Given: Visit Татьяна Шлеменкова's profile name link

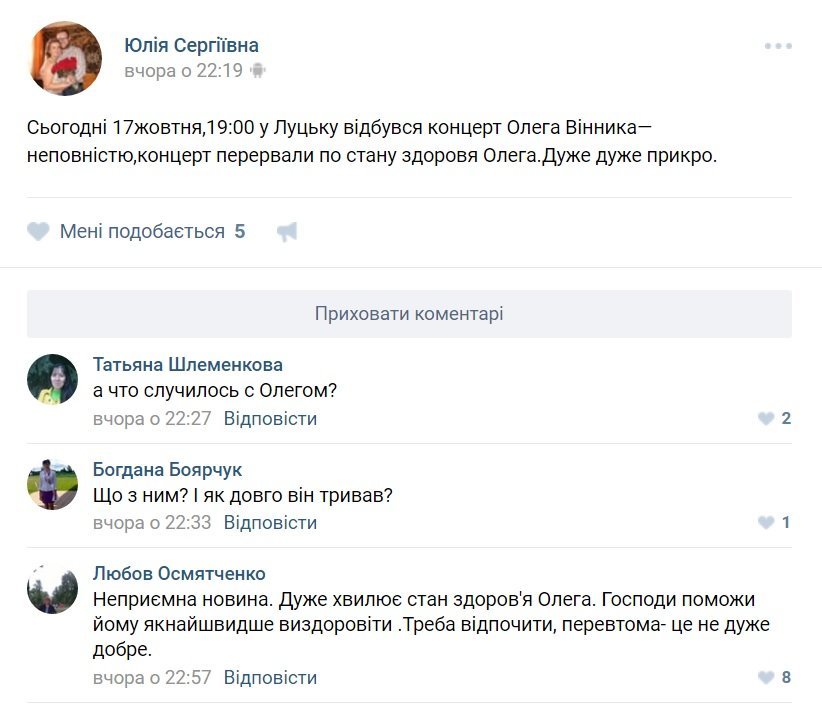Looking at the screenshot, I should 187,365.
